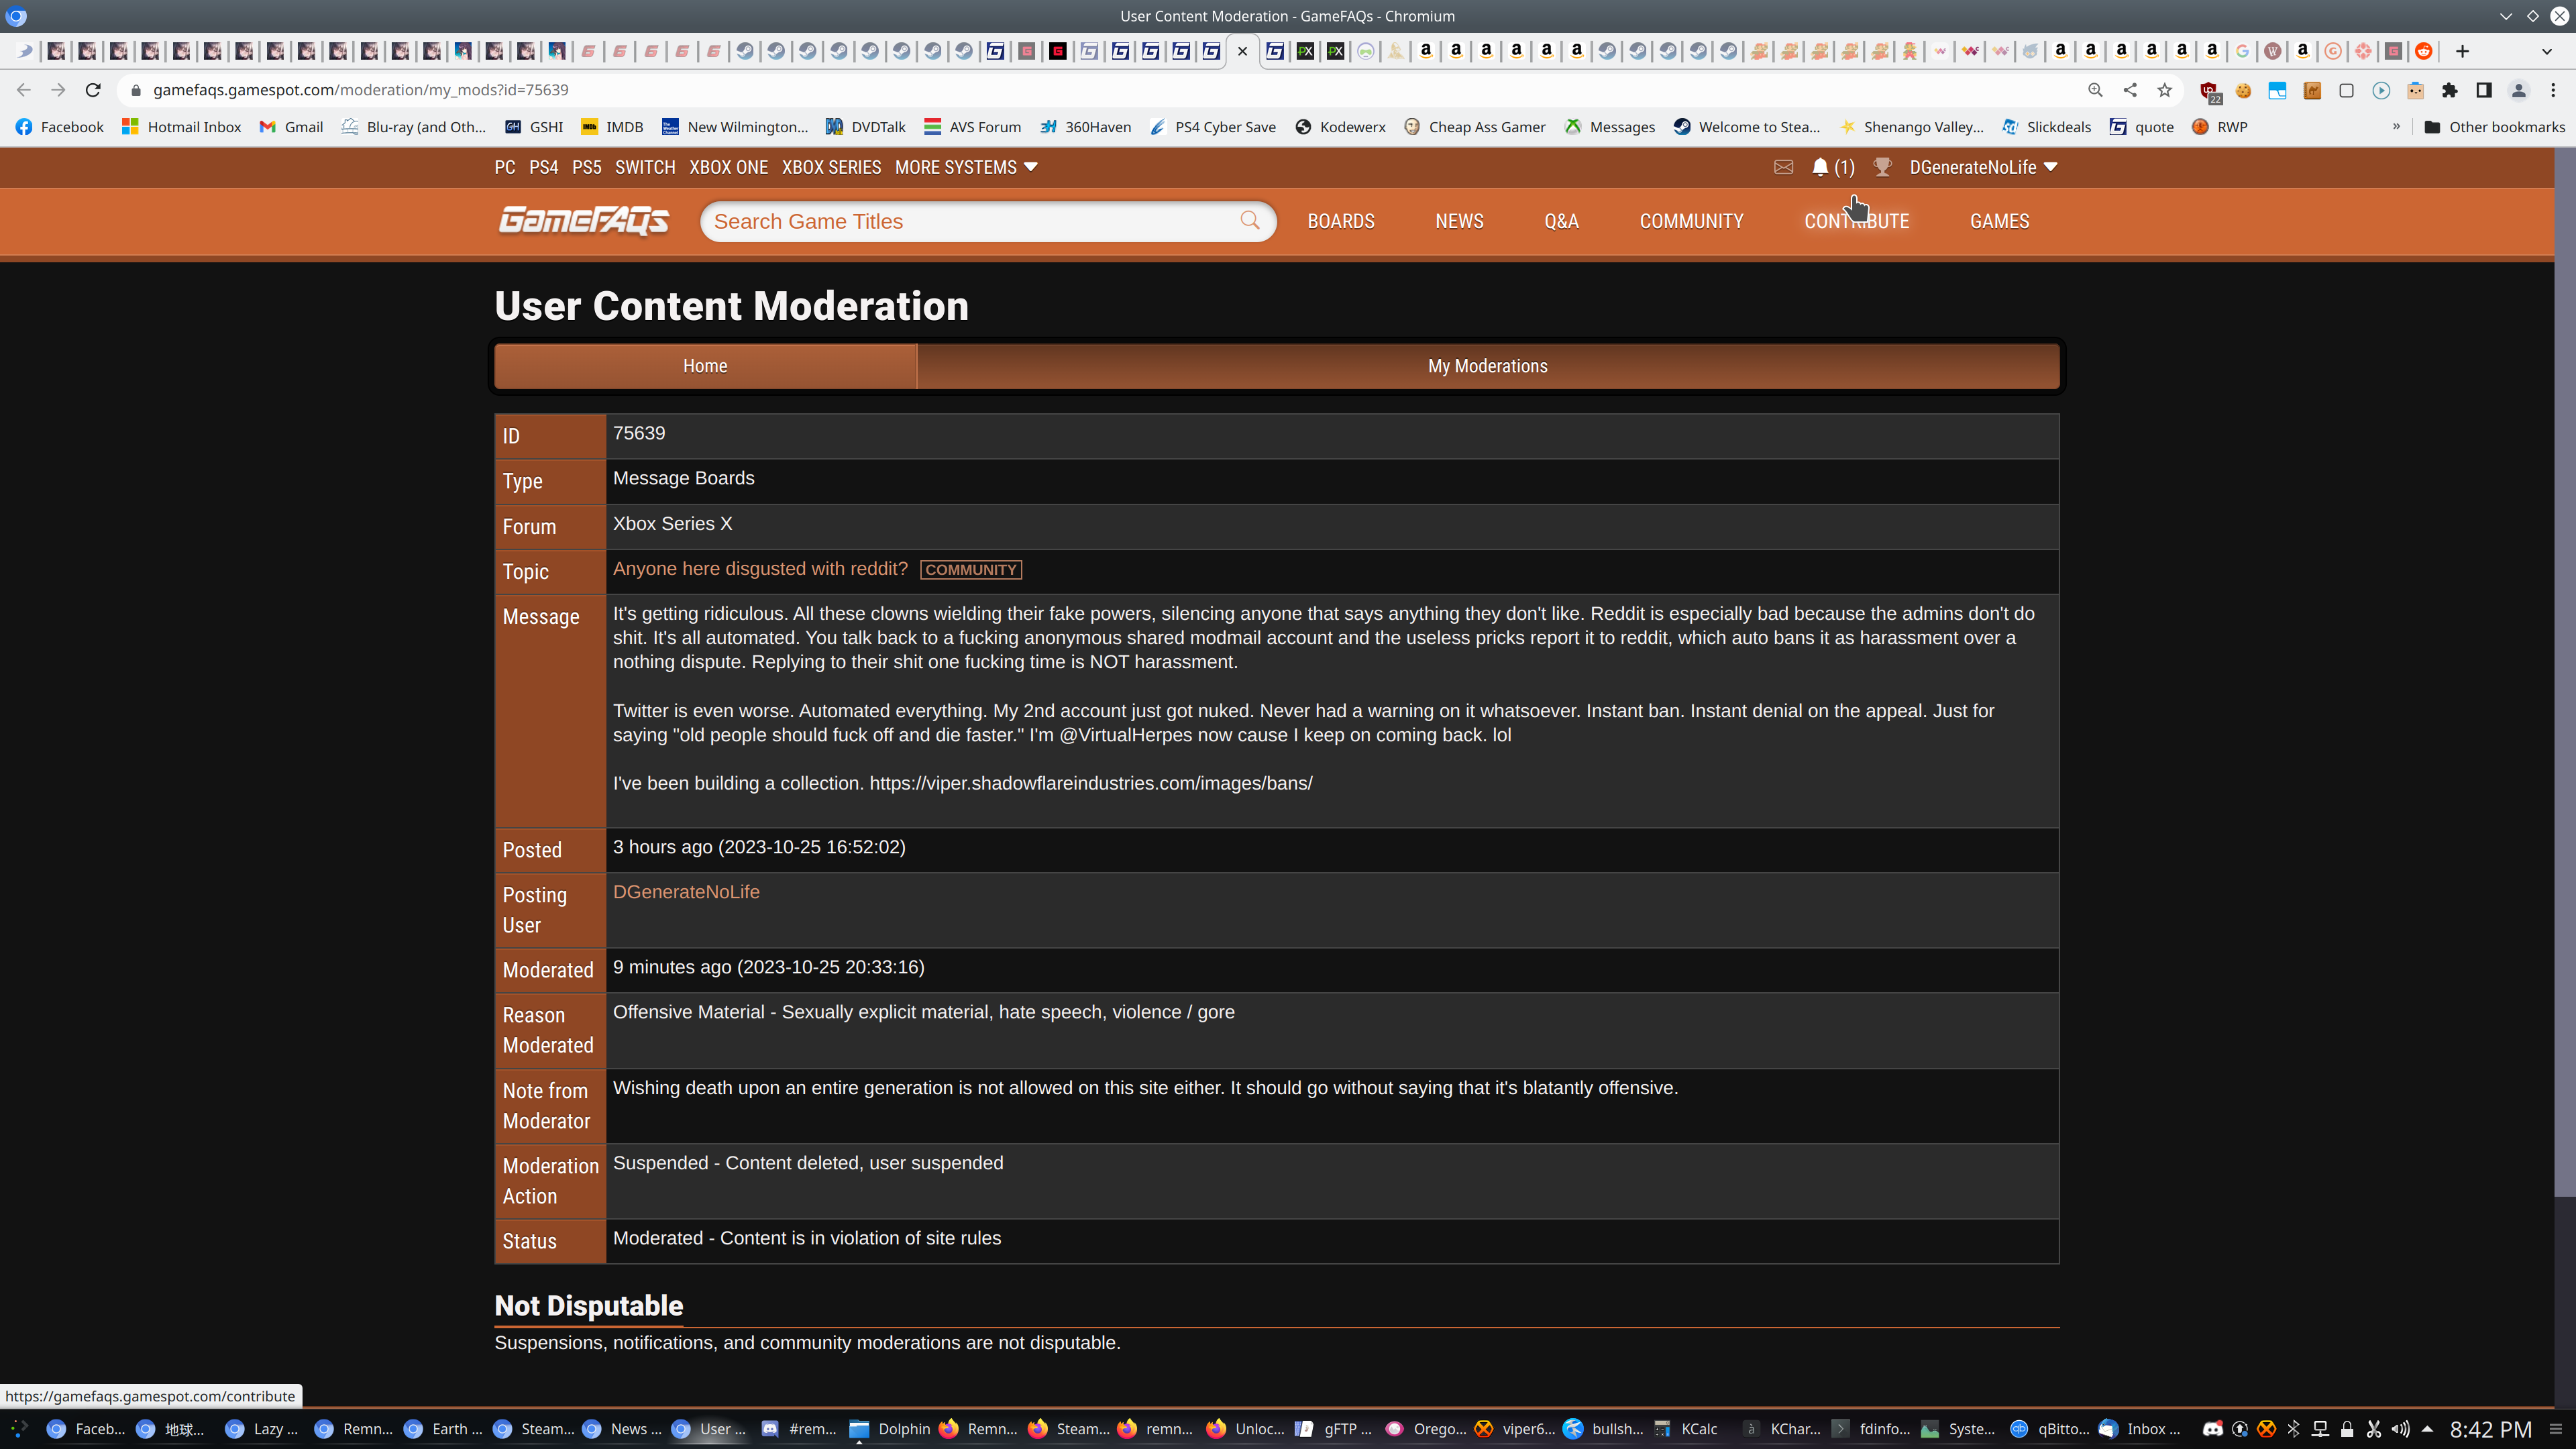Open the tab search dropdown arrow

click(x=2546, y=51)
